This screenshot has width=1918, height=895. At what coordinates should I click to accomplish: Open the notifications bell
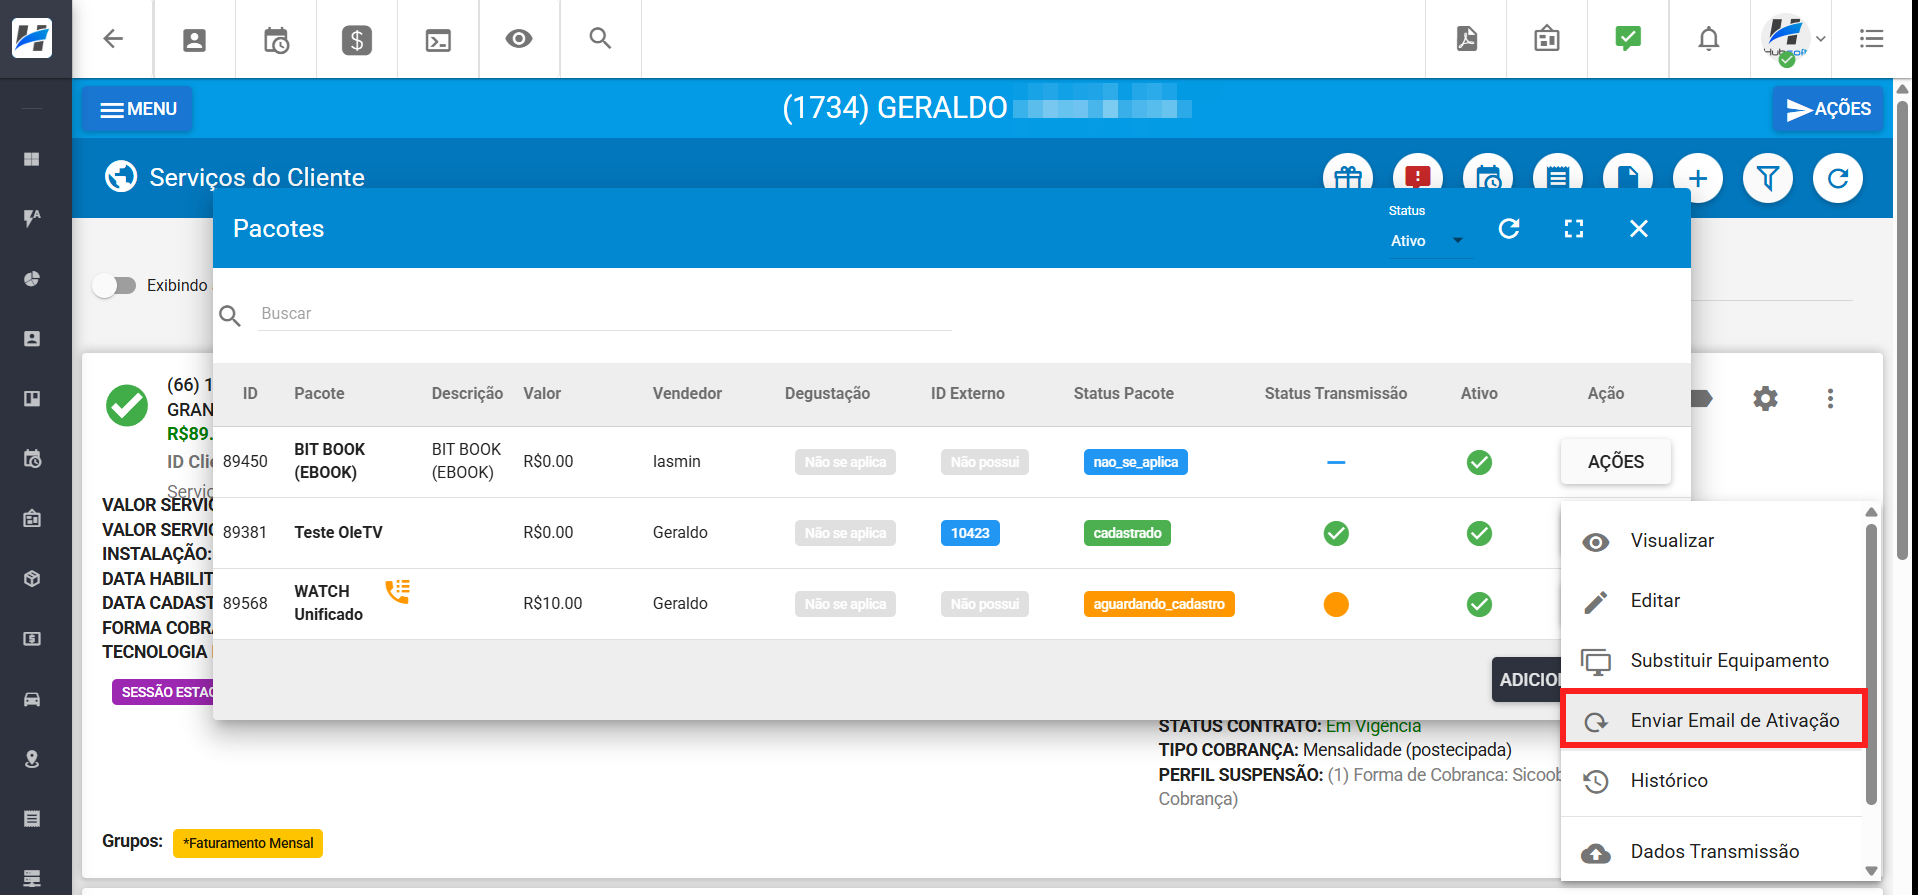click(x=1708, y=39)
